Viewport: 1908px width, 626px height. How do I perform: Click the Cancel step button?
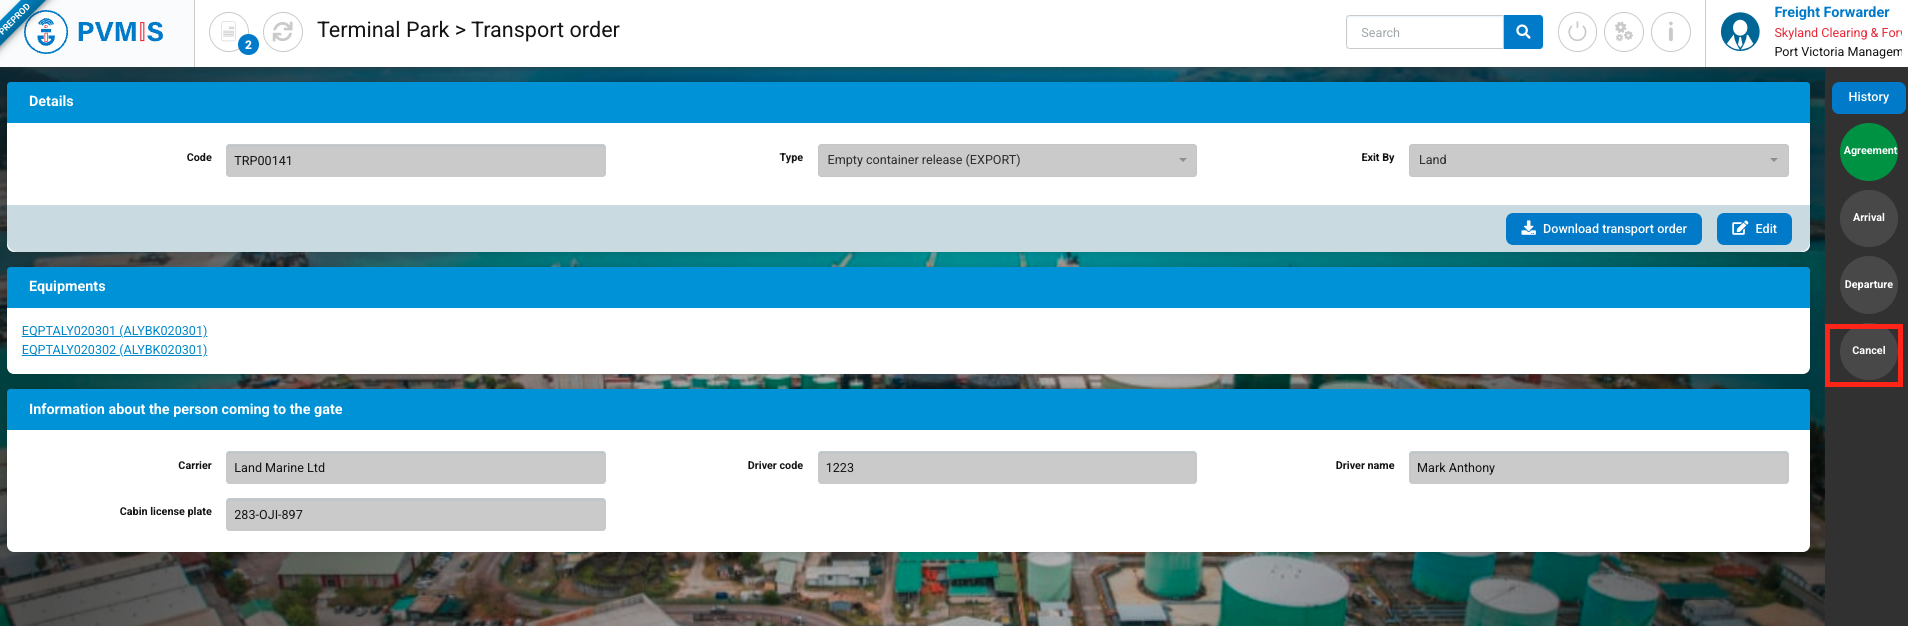tap(1868, 351)
